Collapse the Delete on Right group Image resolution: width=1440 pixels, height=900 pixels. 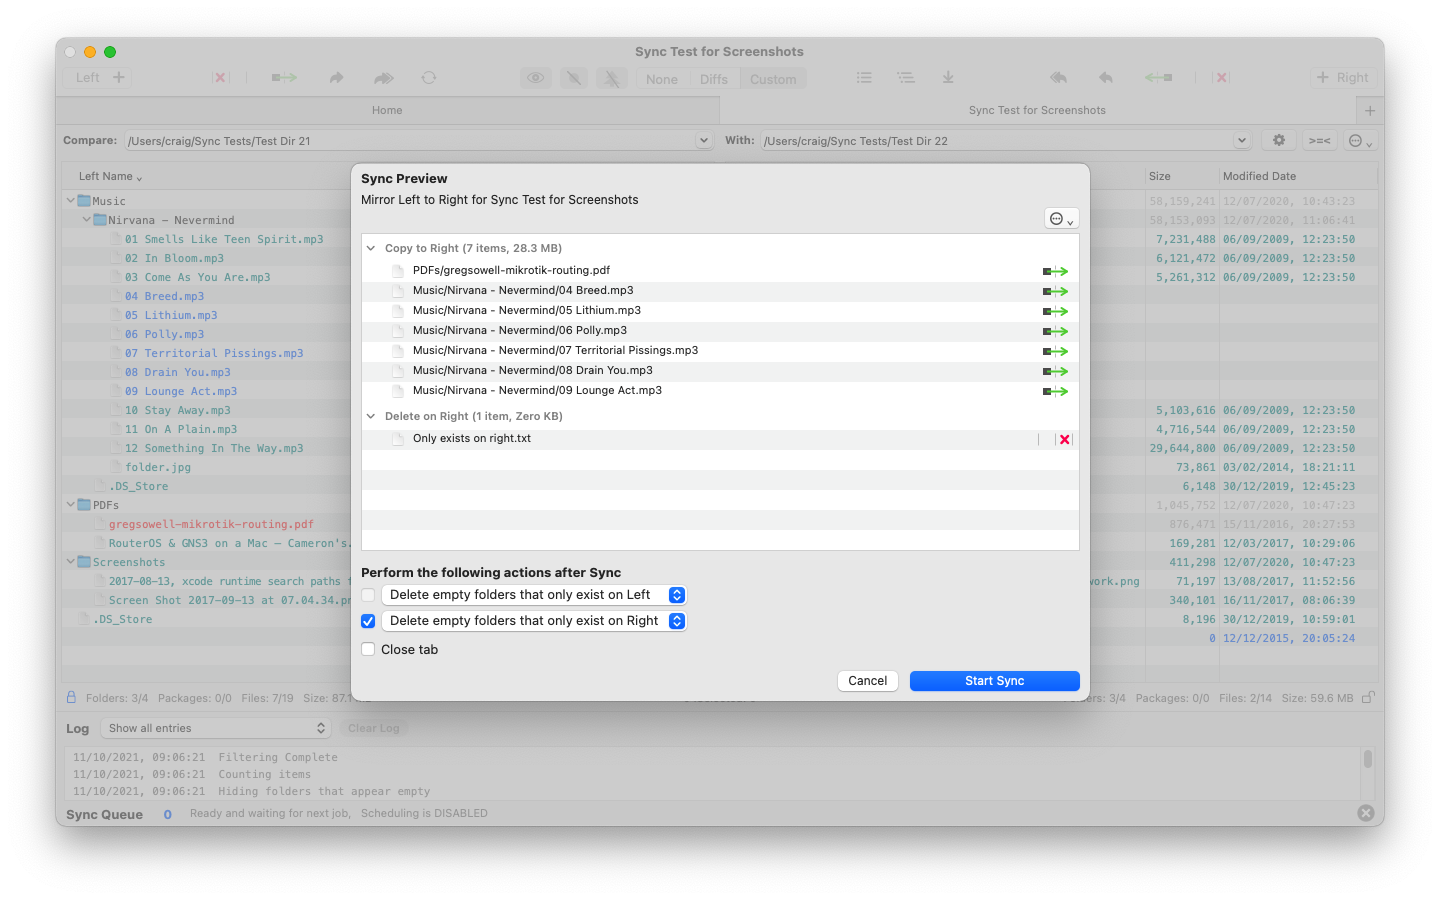[x=371, y=416]
